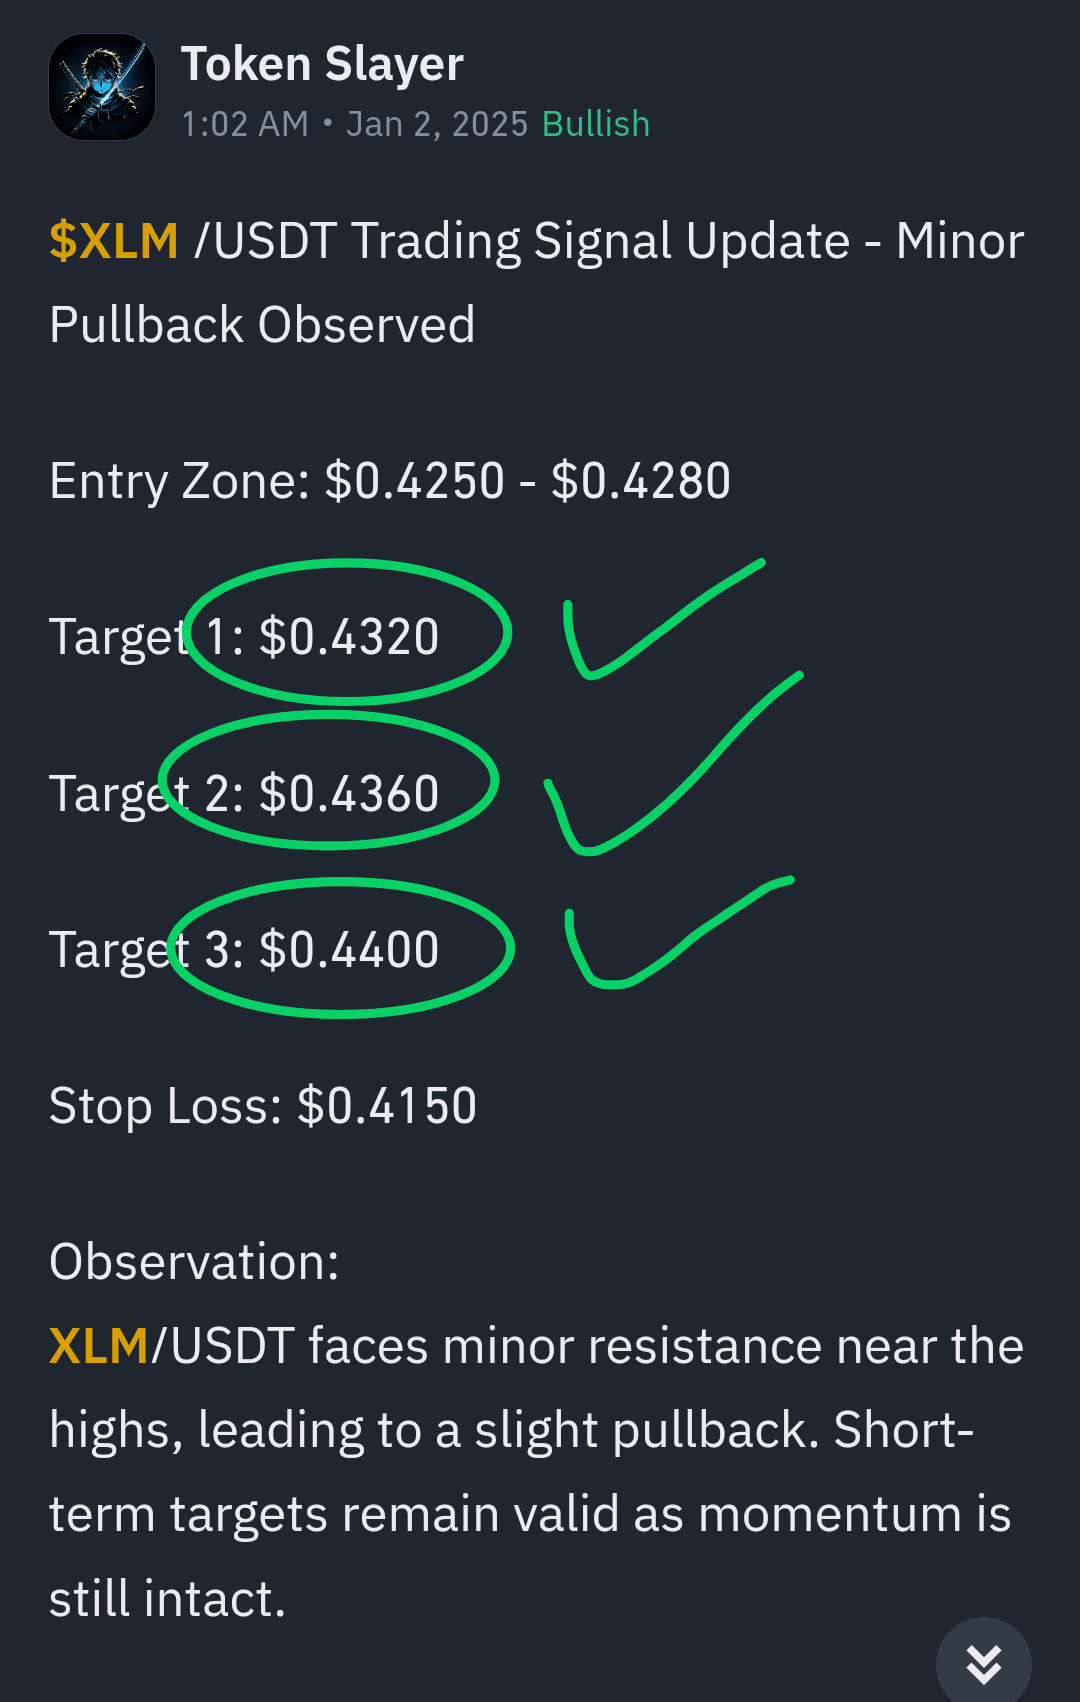Tap the 'Pullback Observed' title text
Viewport: 1080px width, 1702px height.
pos(262,325)
